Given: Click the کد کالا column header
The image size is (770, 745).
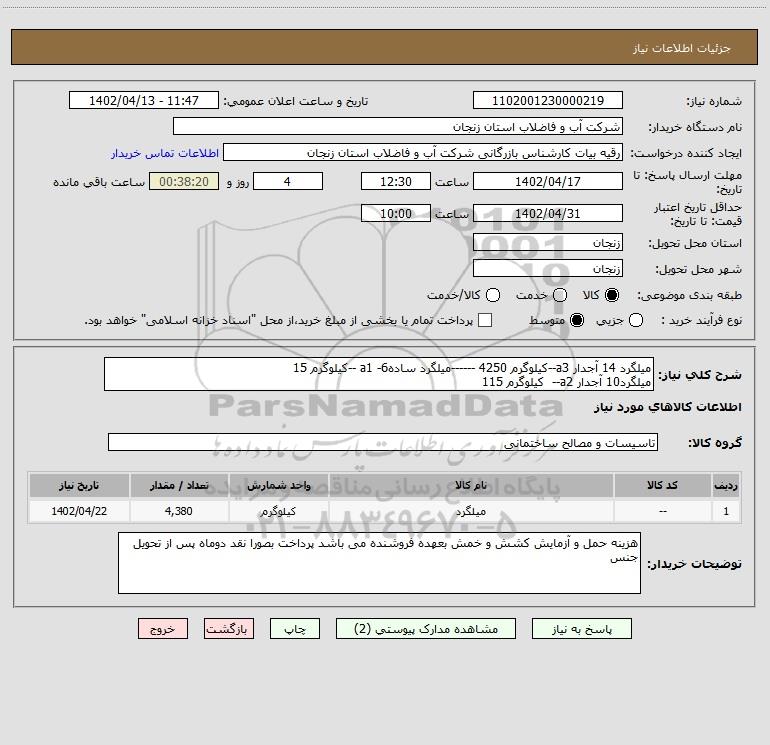Looking at the screenshot, I should coord(662,485).
